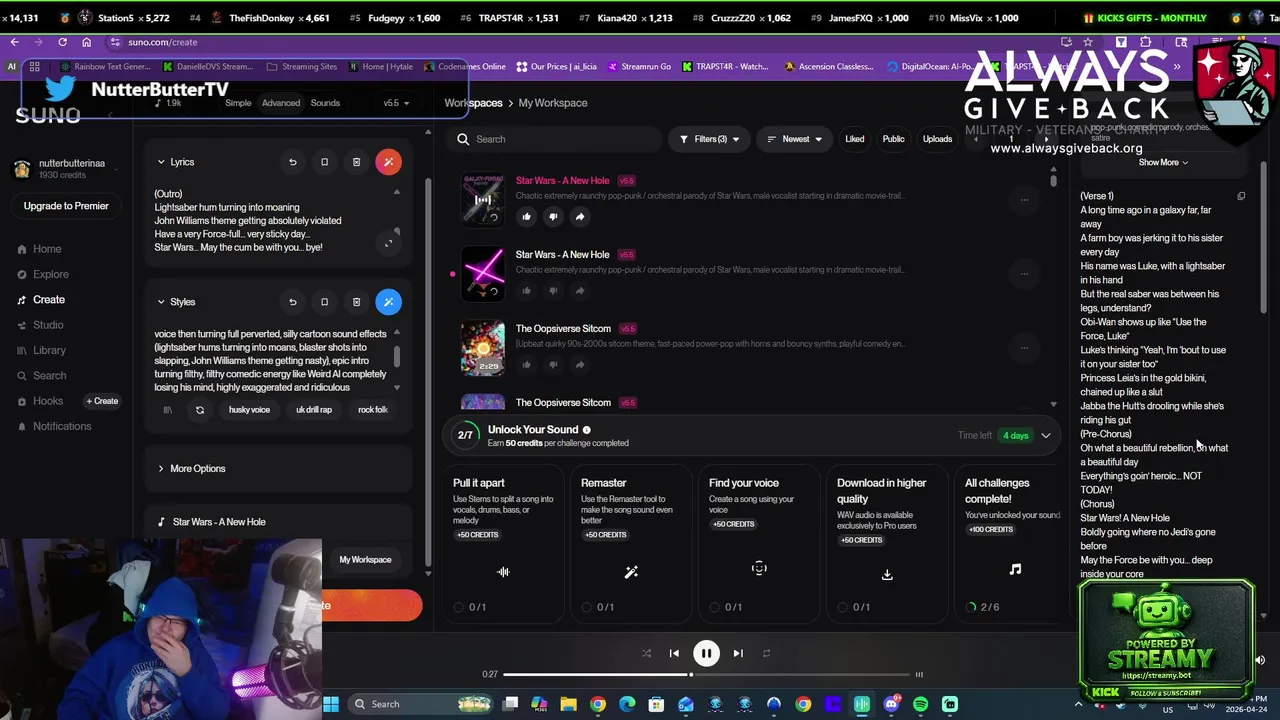Image resolution: width=1280 pixels, height=720 pixels.
Task: Clear the Styles with the trash icon
Action: (356, 302)
